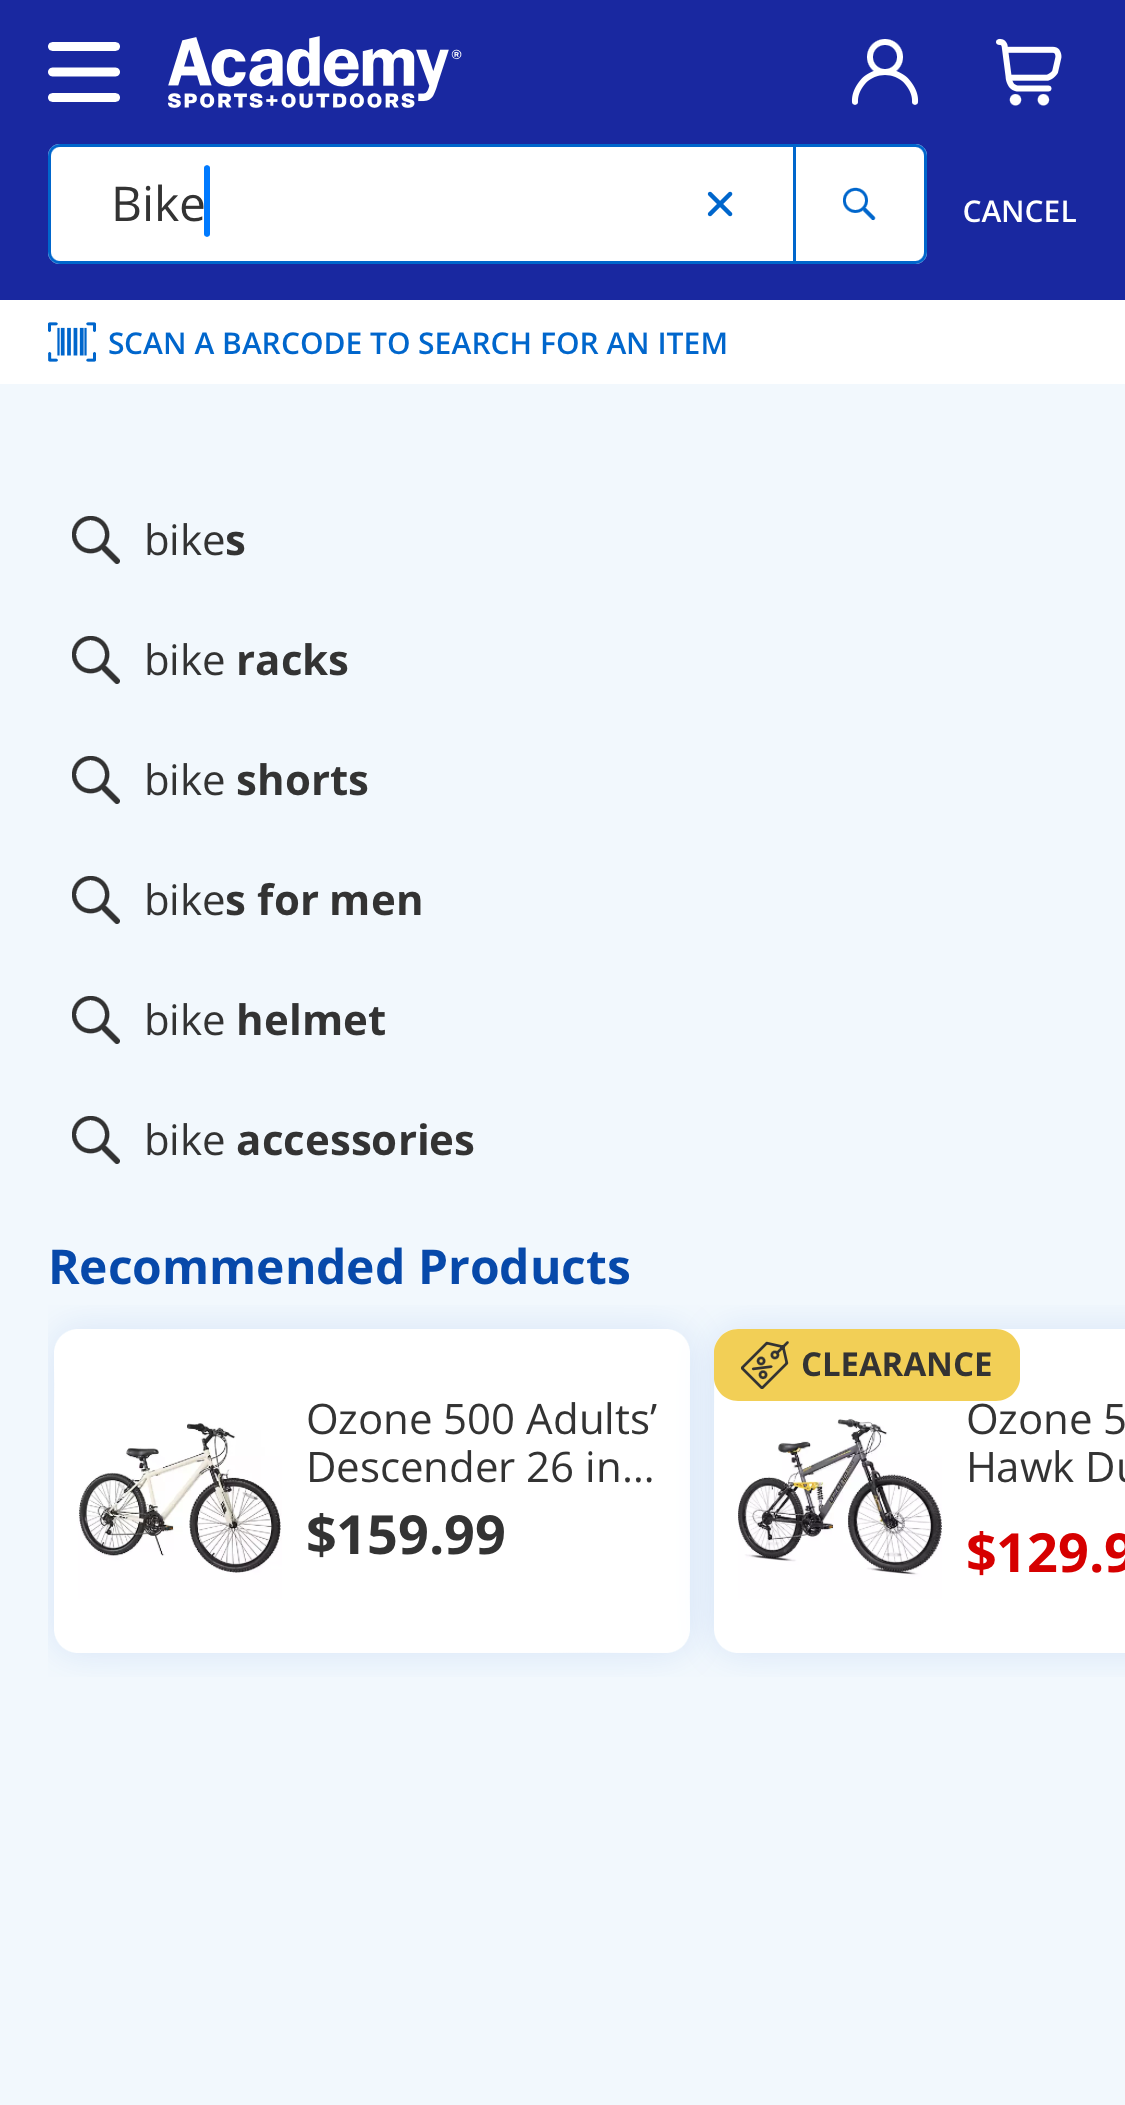This screenshot has width=1125, height=2105.
Task: Open Ozone 500 Adults' Descender product title
Action: coord(481,1443)
